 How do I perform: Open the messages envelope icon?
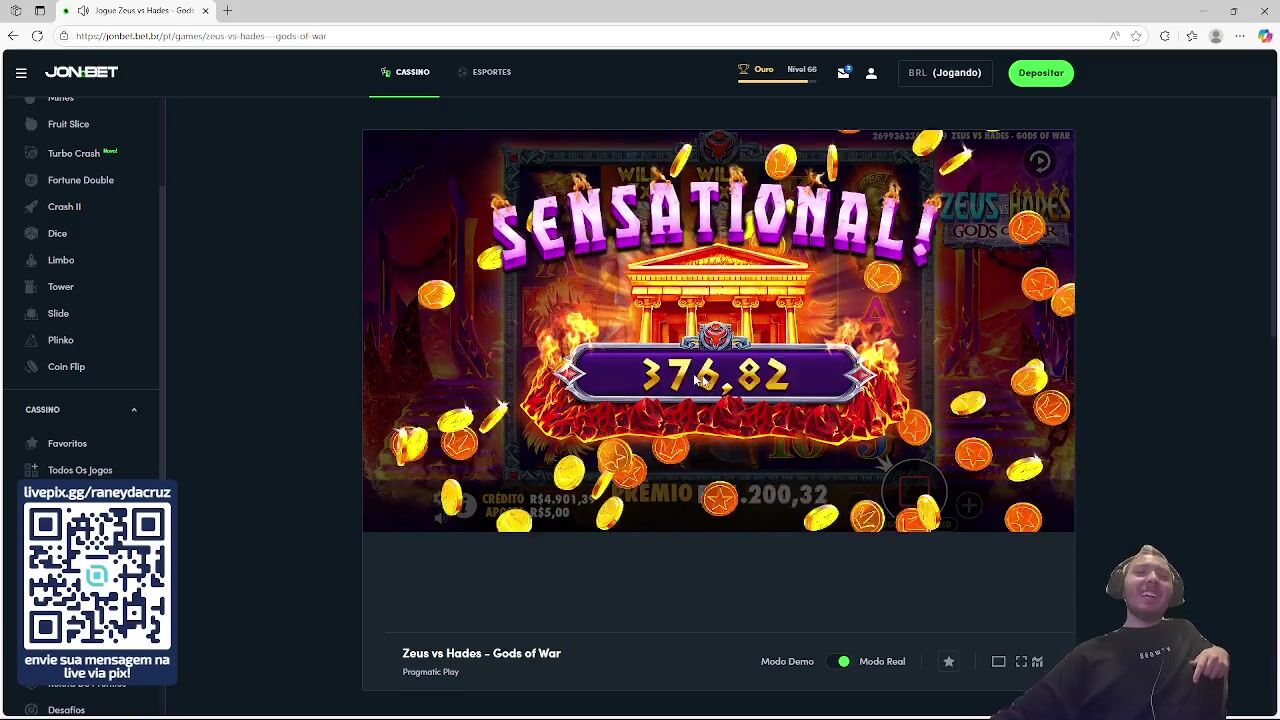pyautogui.click(x=843, y=72)
